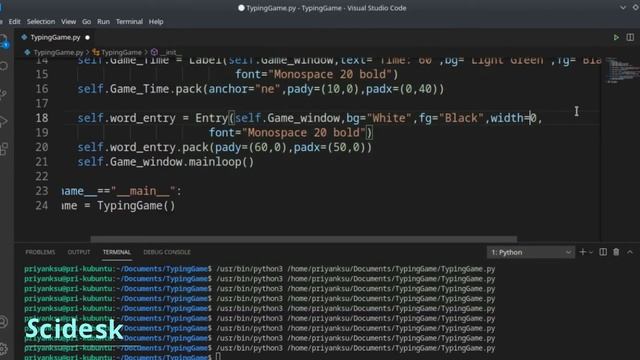Open the launch profile dropdown arrow
This screenshot has height=360, width=640.
point(591,253)
